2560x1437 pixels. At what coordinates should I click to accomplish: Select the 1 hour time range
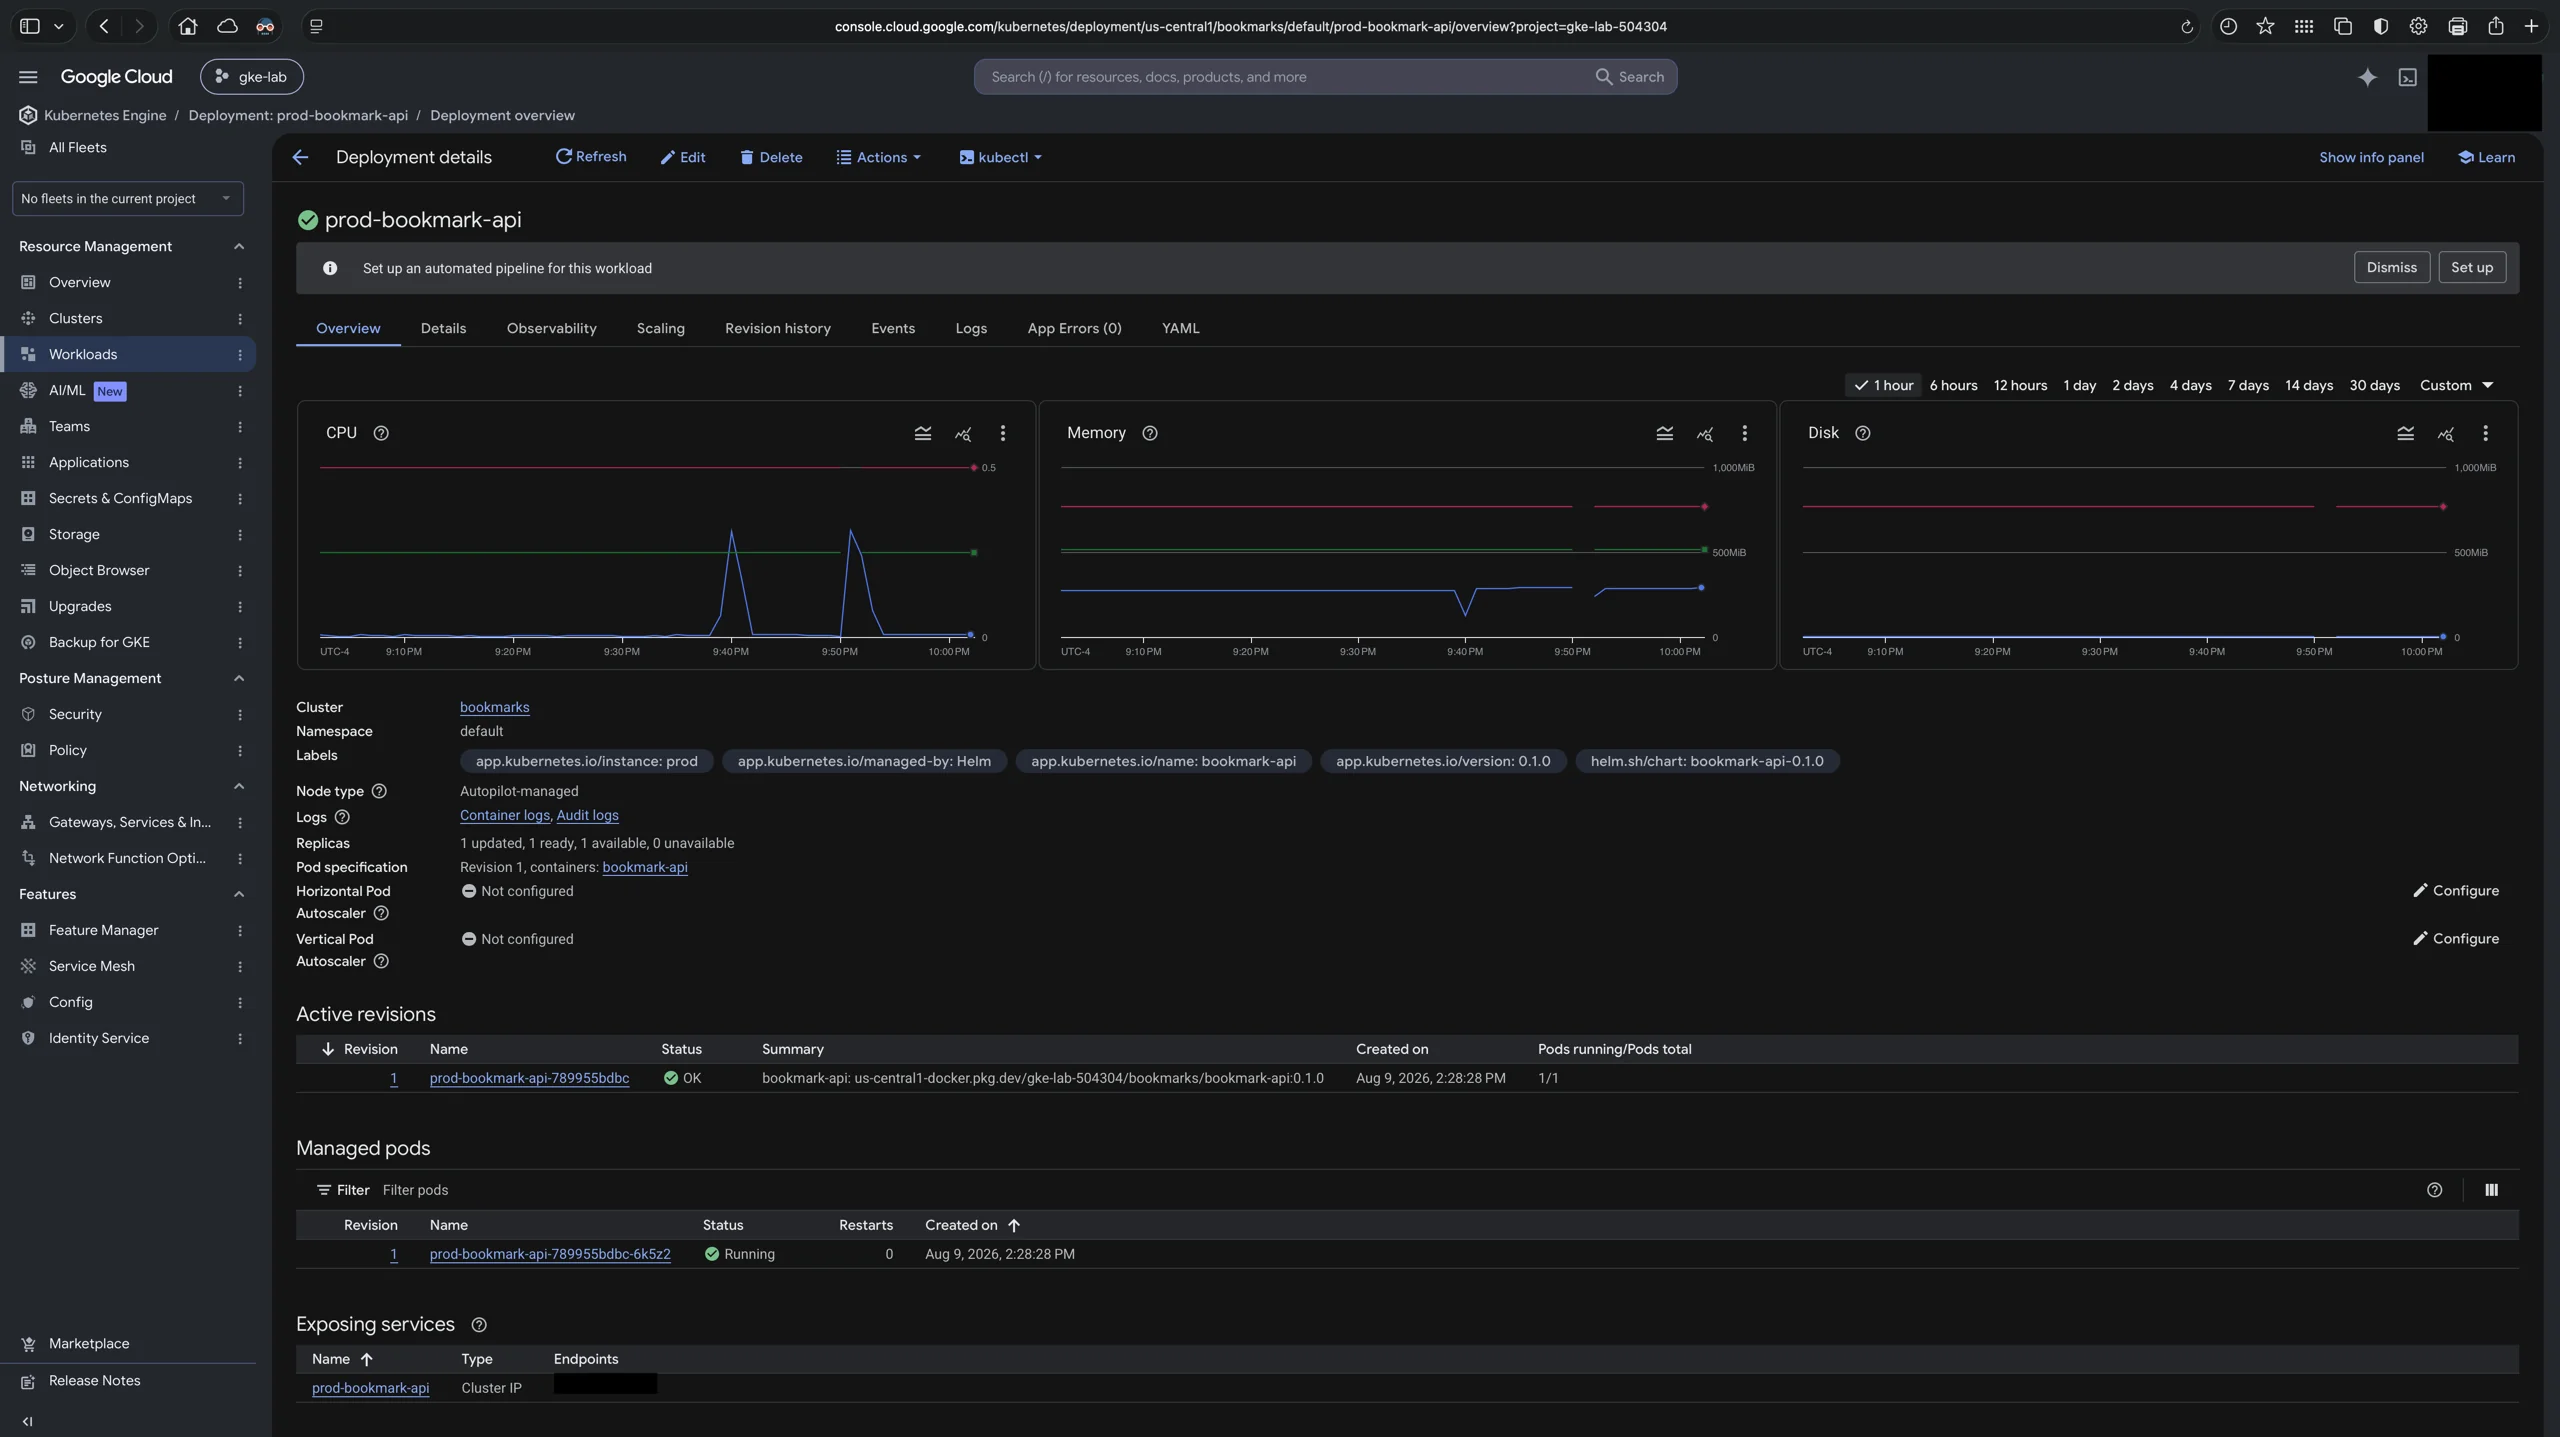point(1883,386)
